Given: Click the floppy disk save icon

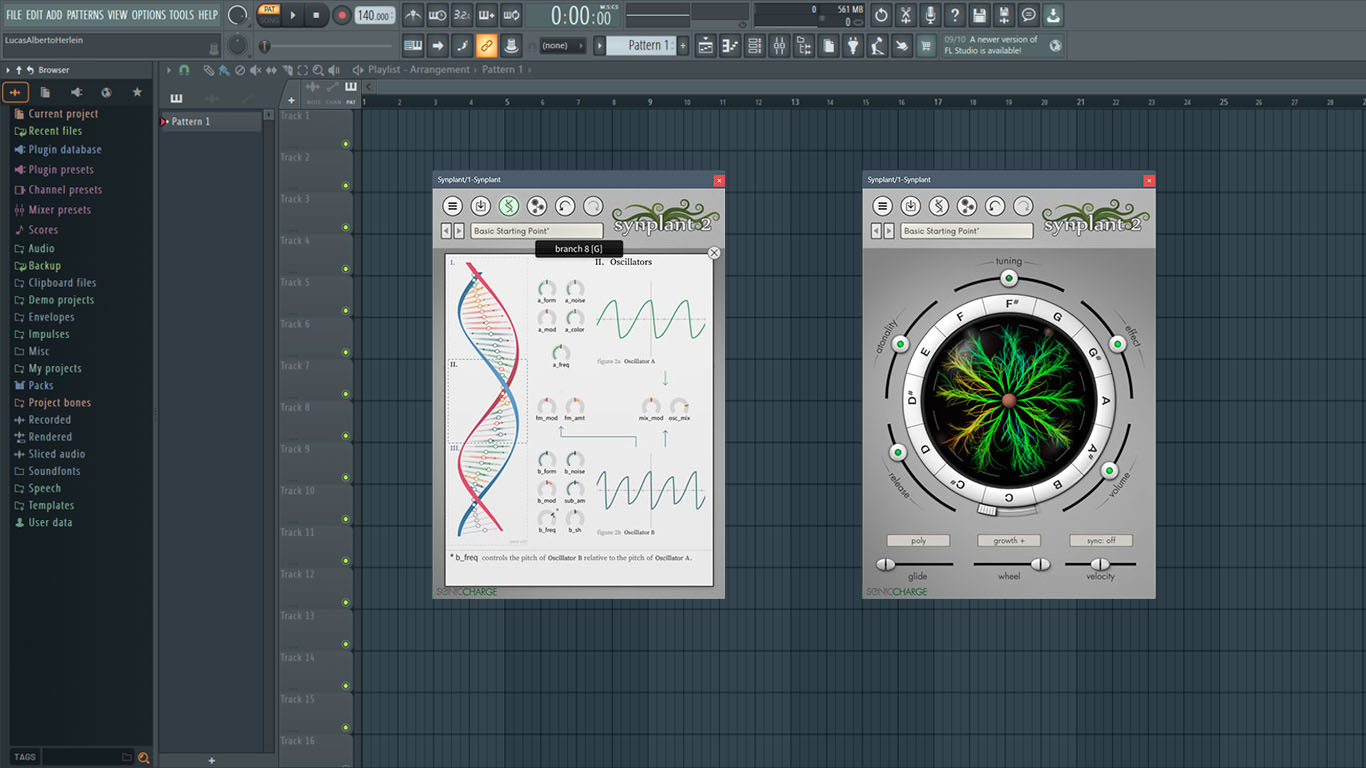Looking at the screenshot, I should coord(979,15).
